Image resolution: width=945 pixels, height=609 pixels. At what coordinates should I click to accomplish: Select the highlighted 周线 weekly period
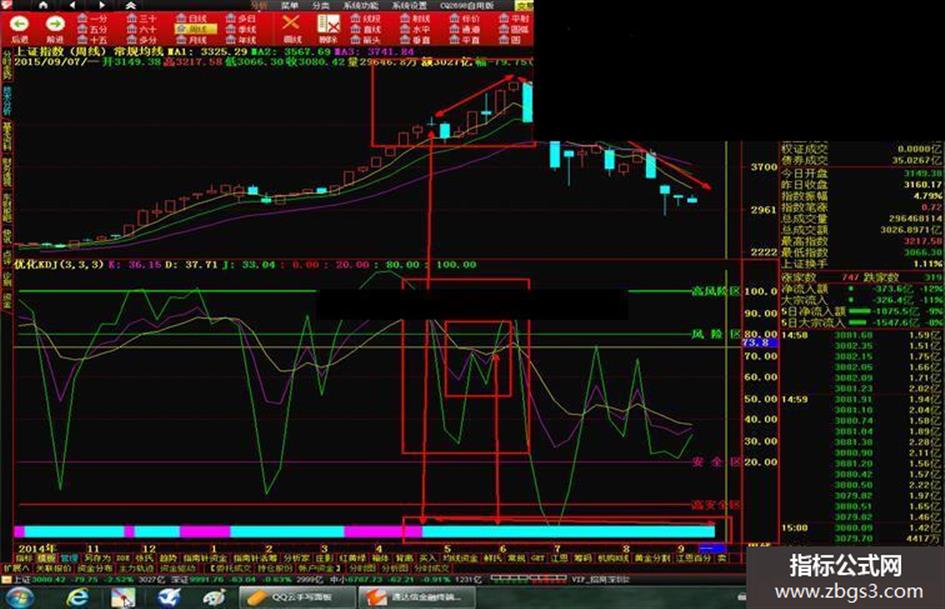194,29
